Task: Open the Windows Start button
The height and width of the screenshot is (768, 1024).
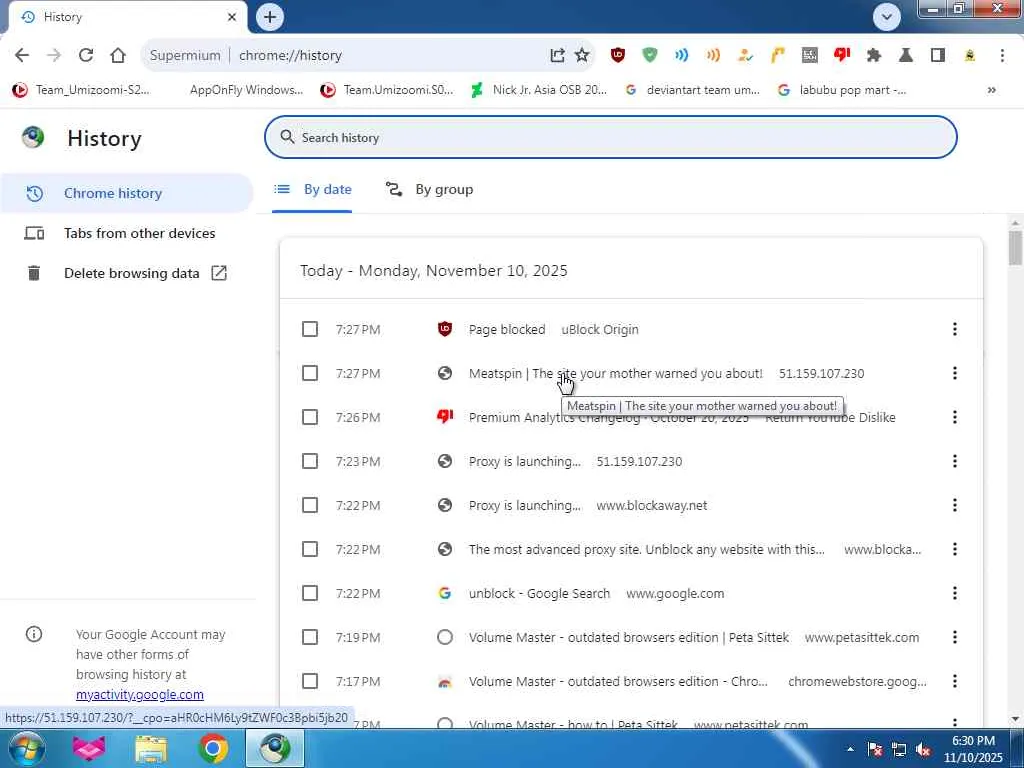Action: [27, 748]
